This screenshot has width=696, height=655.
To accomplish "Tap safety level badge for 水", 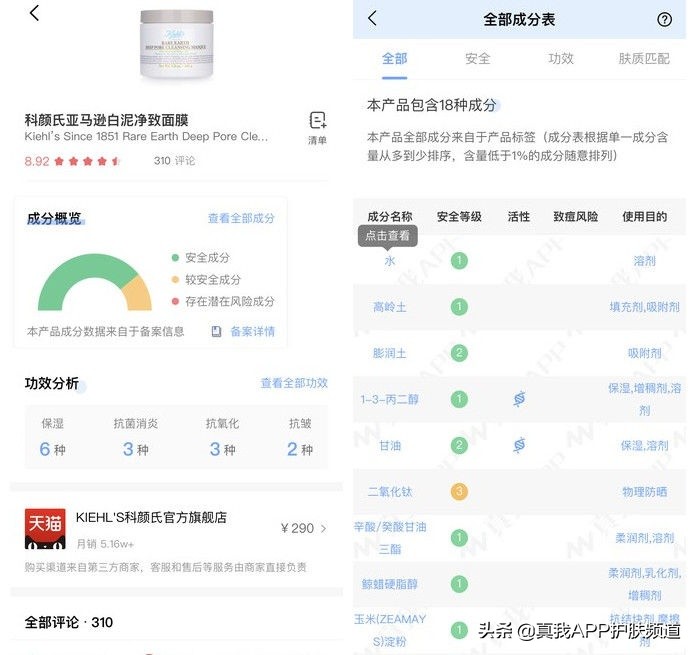I will (x=459, y=260).
